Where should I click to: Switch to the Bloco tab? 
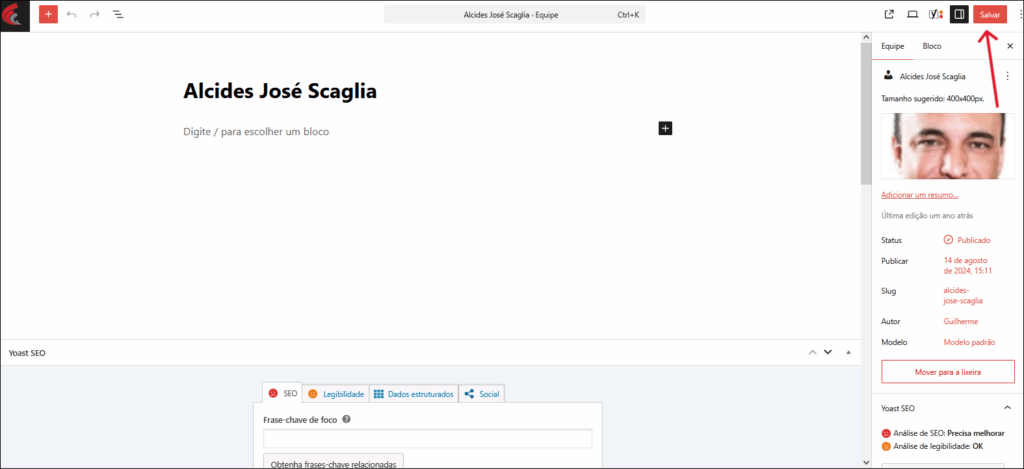[931, 46]
